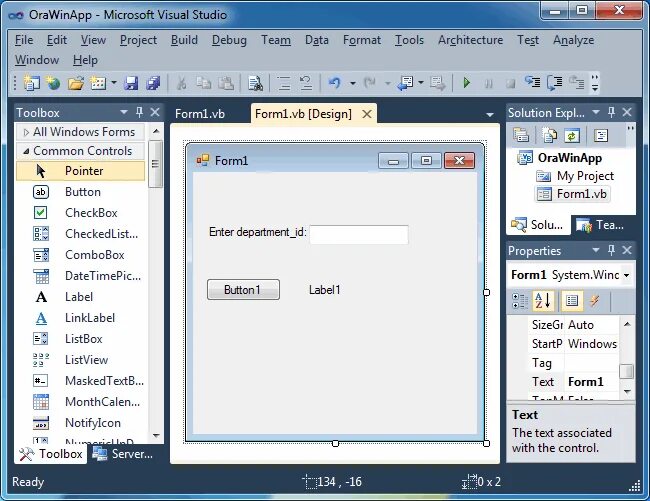Click the Redo arrow icon

(x=369, y=83)
